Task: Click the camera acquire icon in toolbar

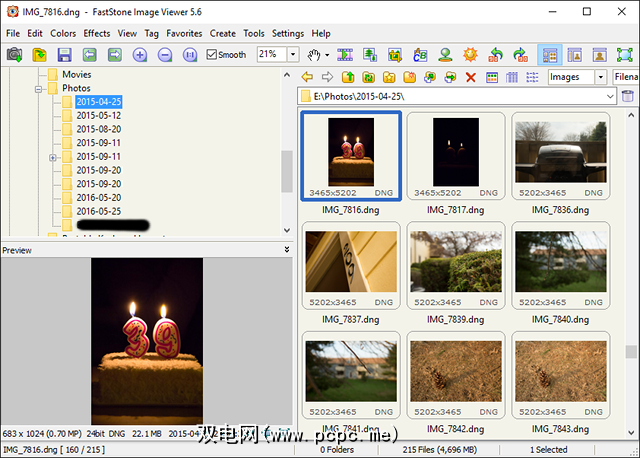Action: [x=14, y=54]
